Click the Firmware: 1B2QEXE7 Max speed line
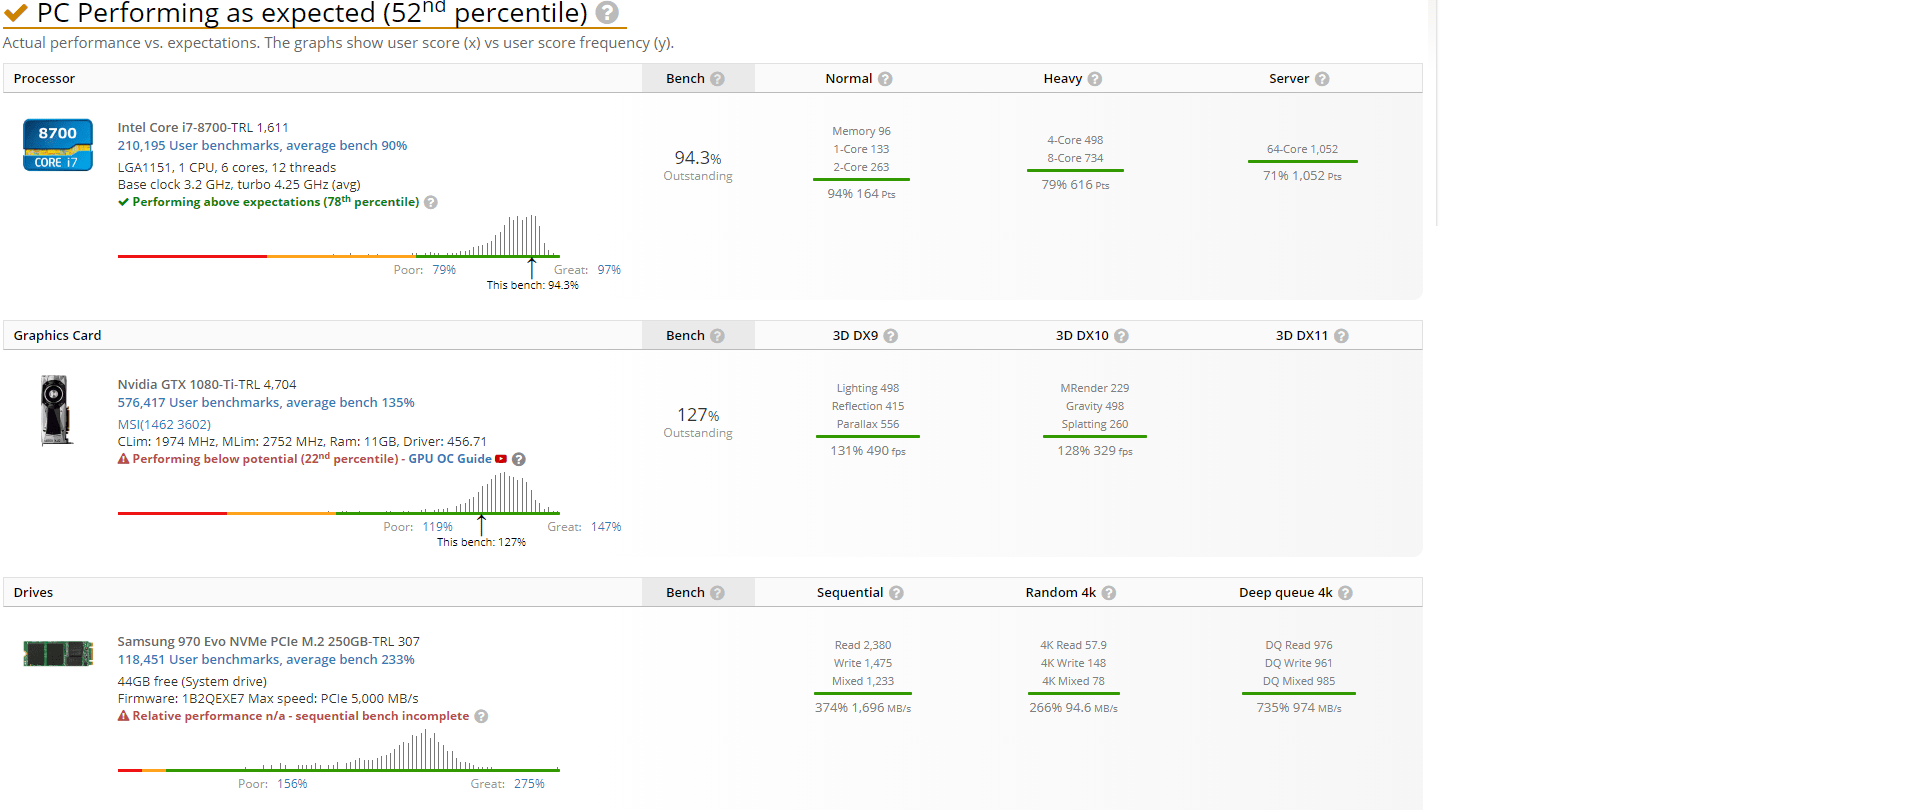1914x810 pixels. pyautogui.click(x=268, y=699)
